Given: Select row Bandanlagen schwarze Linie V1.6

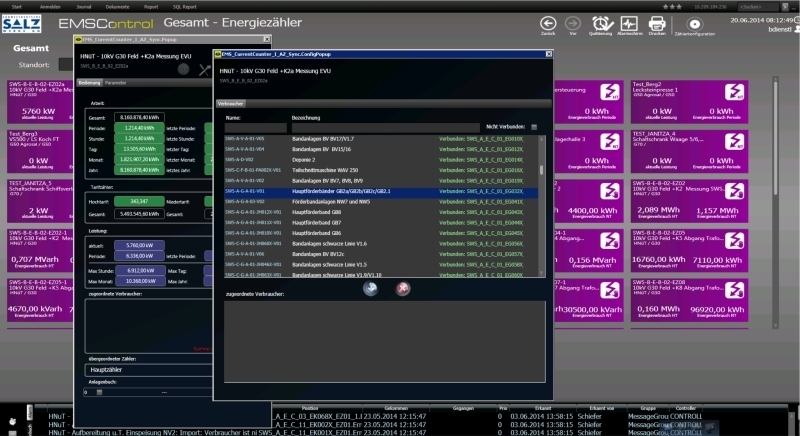Looking at the screenshot, I should pyautogui.click(x=381, y=244).
